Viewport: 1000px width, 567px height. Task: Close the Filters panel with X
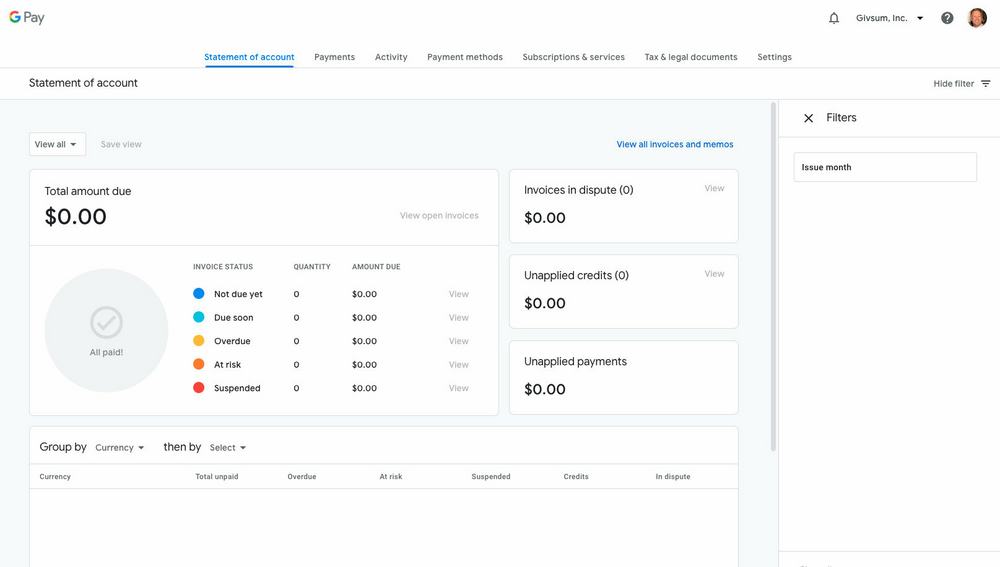pos(809,118)
